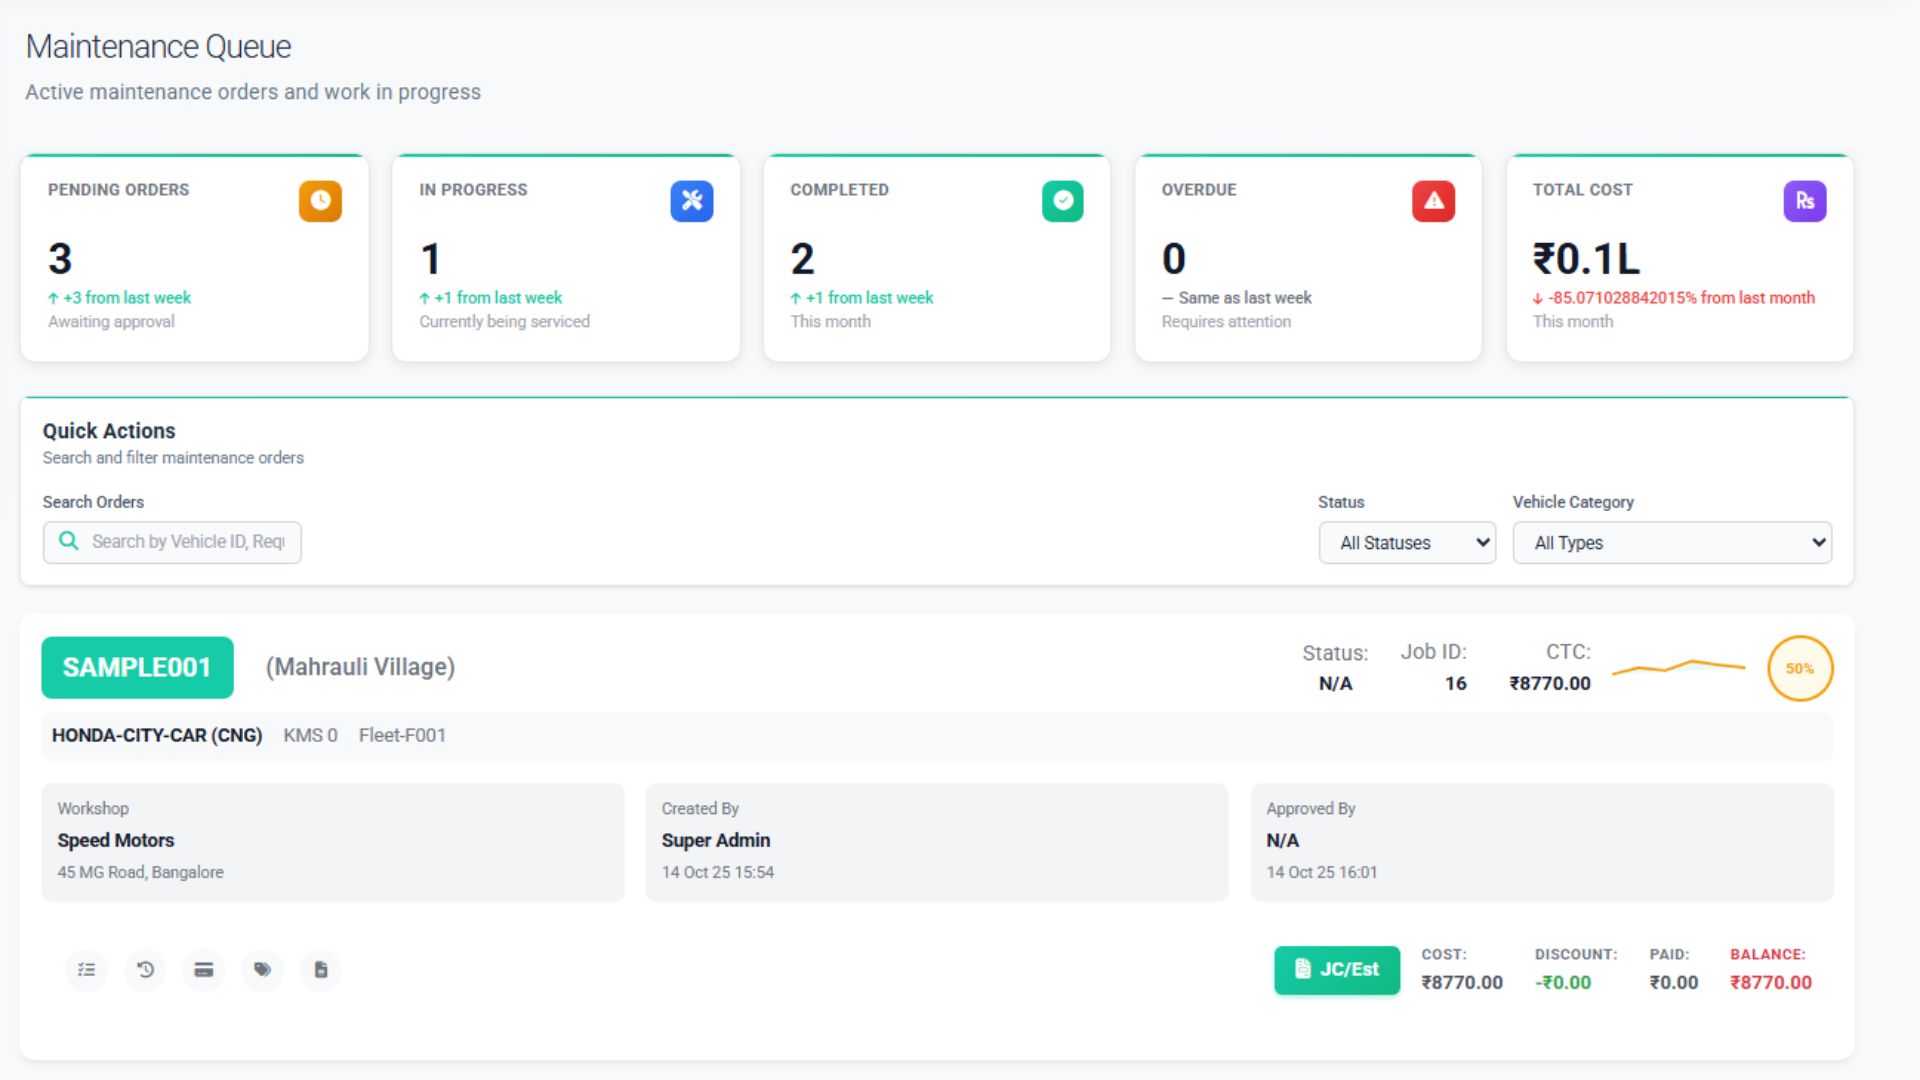Viewport: 1920px width, 1080px height.
Task: Click the red Balance amount ₹8770.00
Action: point(1771,982)
